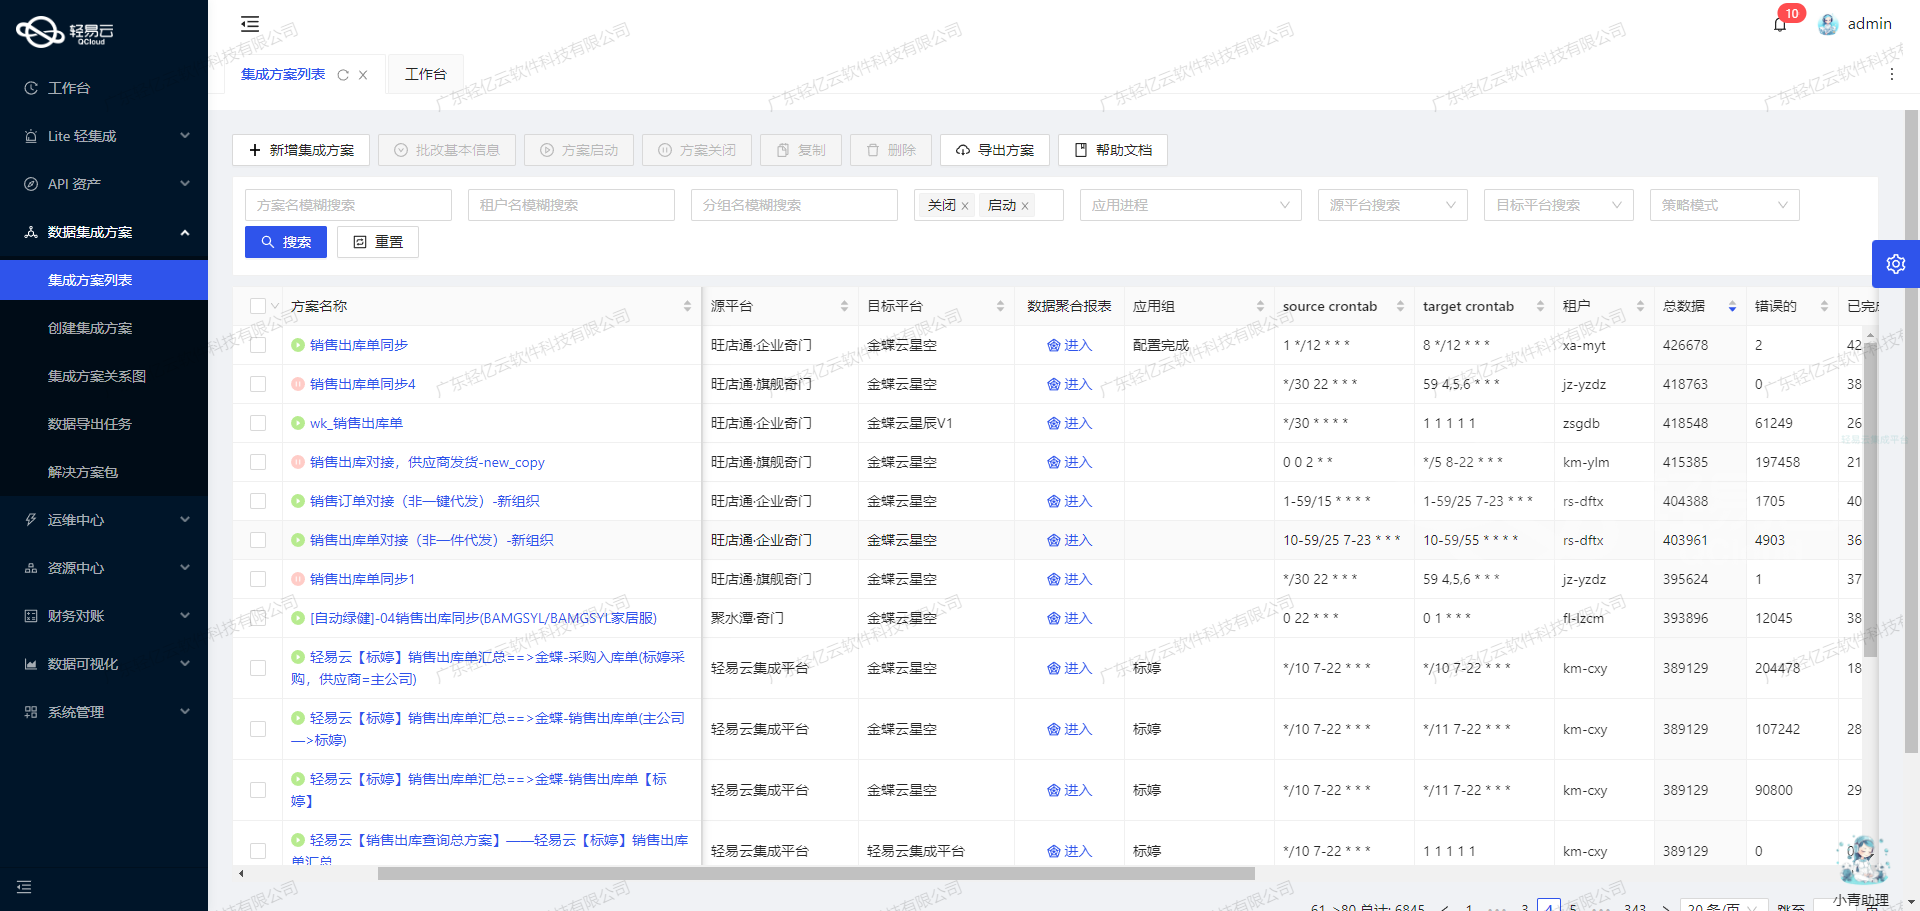The height and width of the screenshot is (911, 1920).
Task: Sort by 目标平台 column
Action: pos(1000,306)
